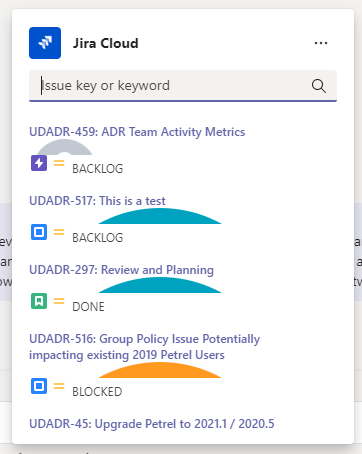Screen dimensions: 362x454
Task: Click the orange avatar shape above BLOCKED
Action: 160,370
